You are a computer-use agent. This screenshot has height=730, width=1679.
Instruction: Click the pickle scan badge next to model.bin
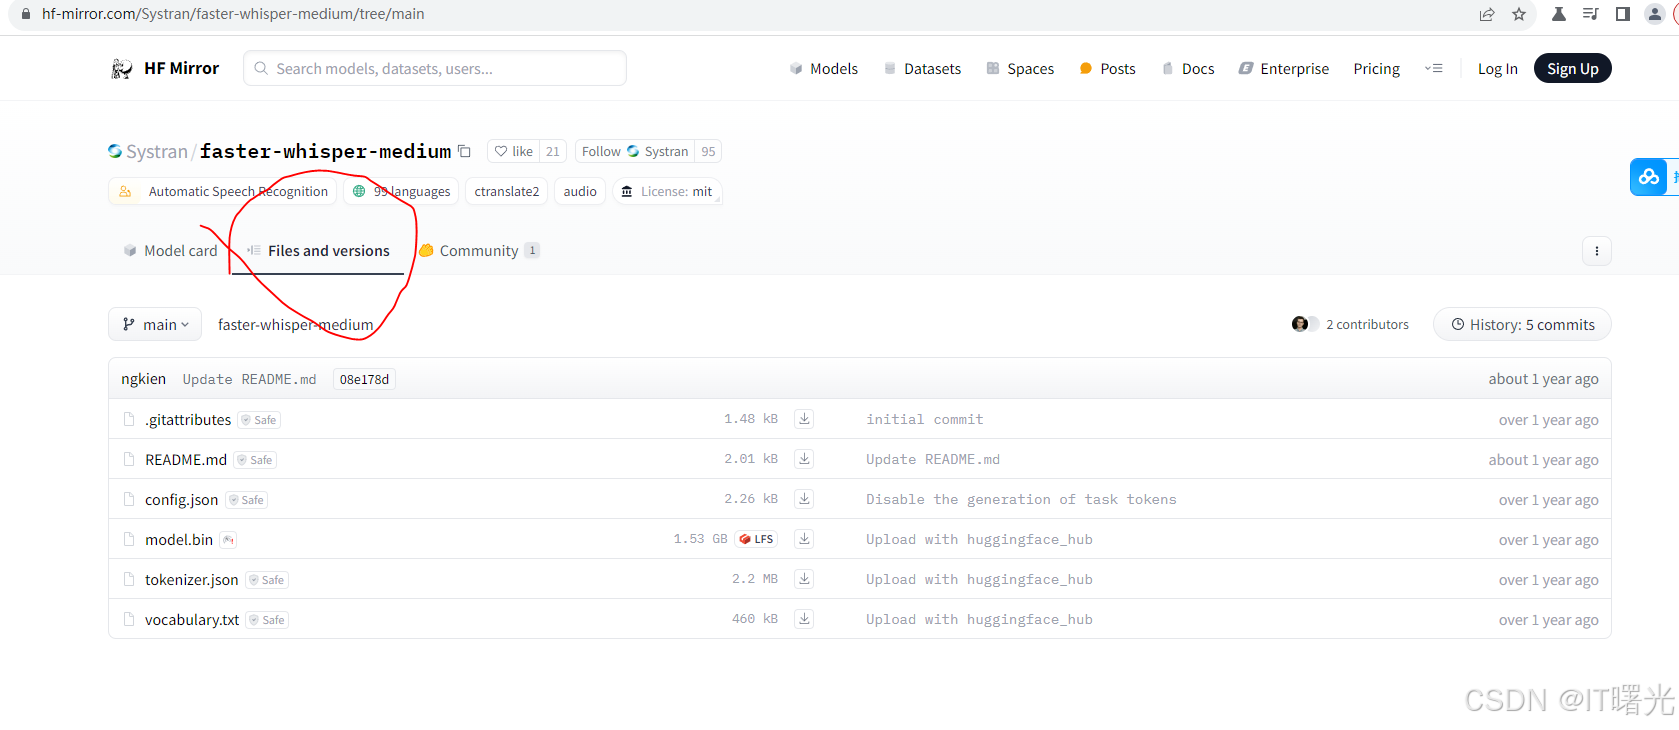coord(228,540)
